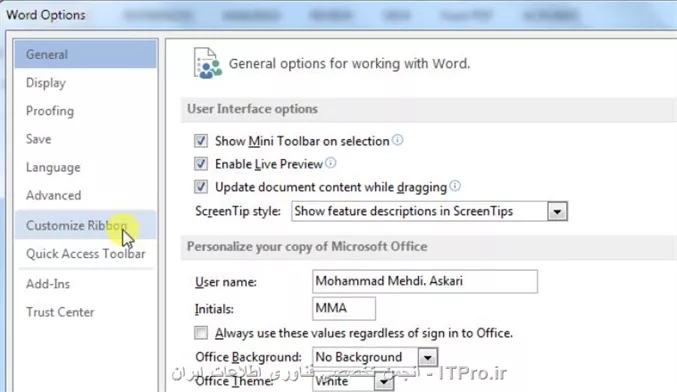
Task: Click the User Interface options heading
Action: coord(253,109)
